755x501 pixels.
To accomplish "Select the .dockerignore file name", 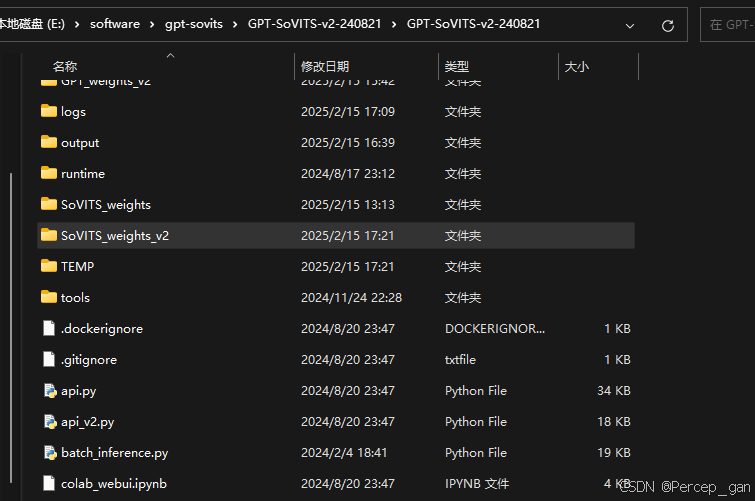I will [102, 329].
